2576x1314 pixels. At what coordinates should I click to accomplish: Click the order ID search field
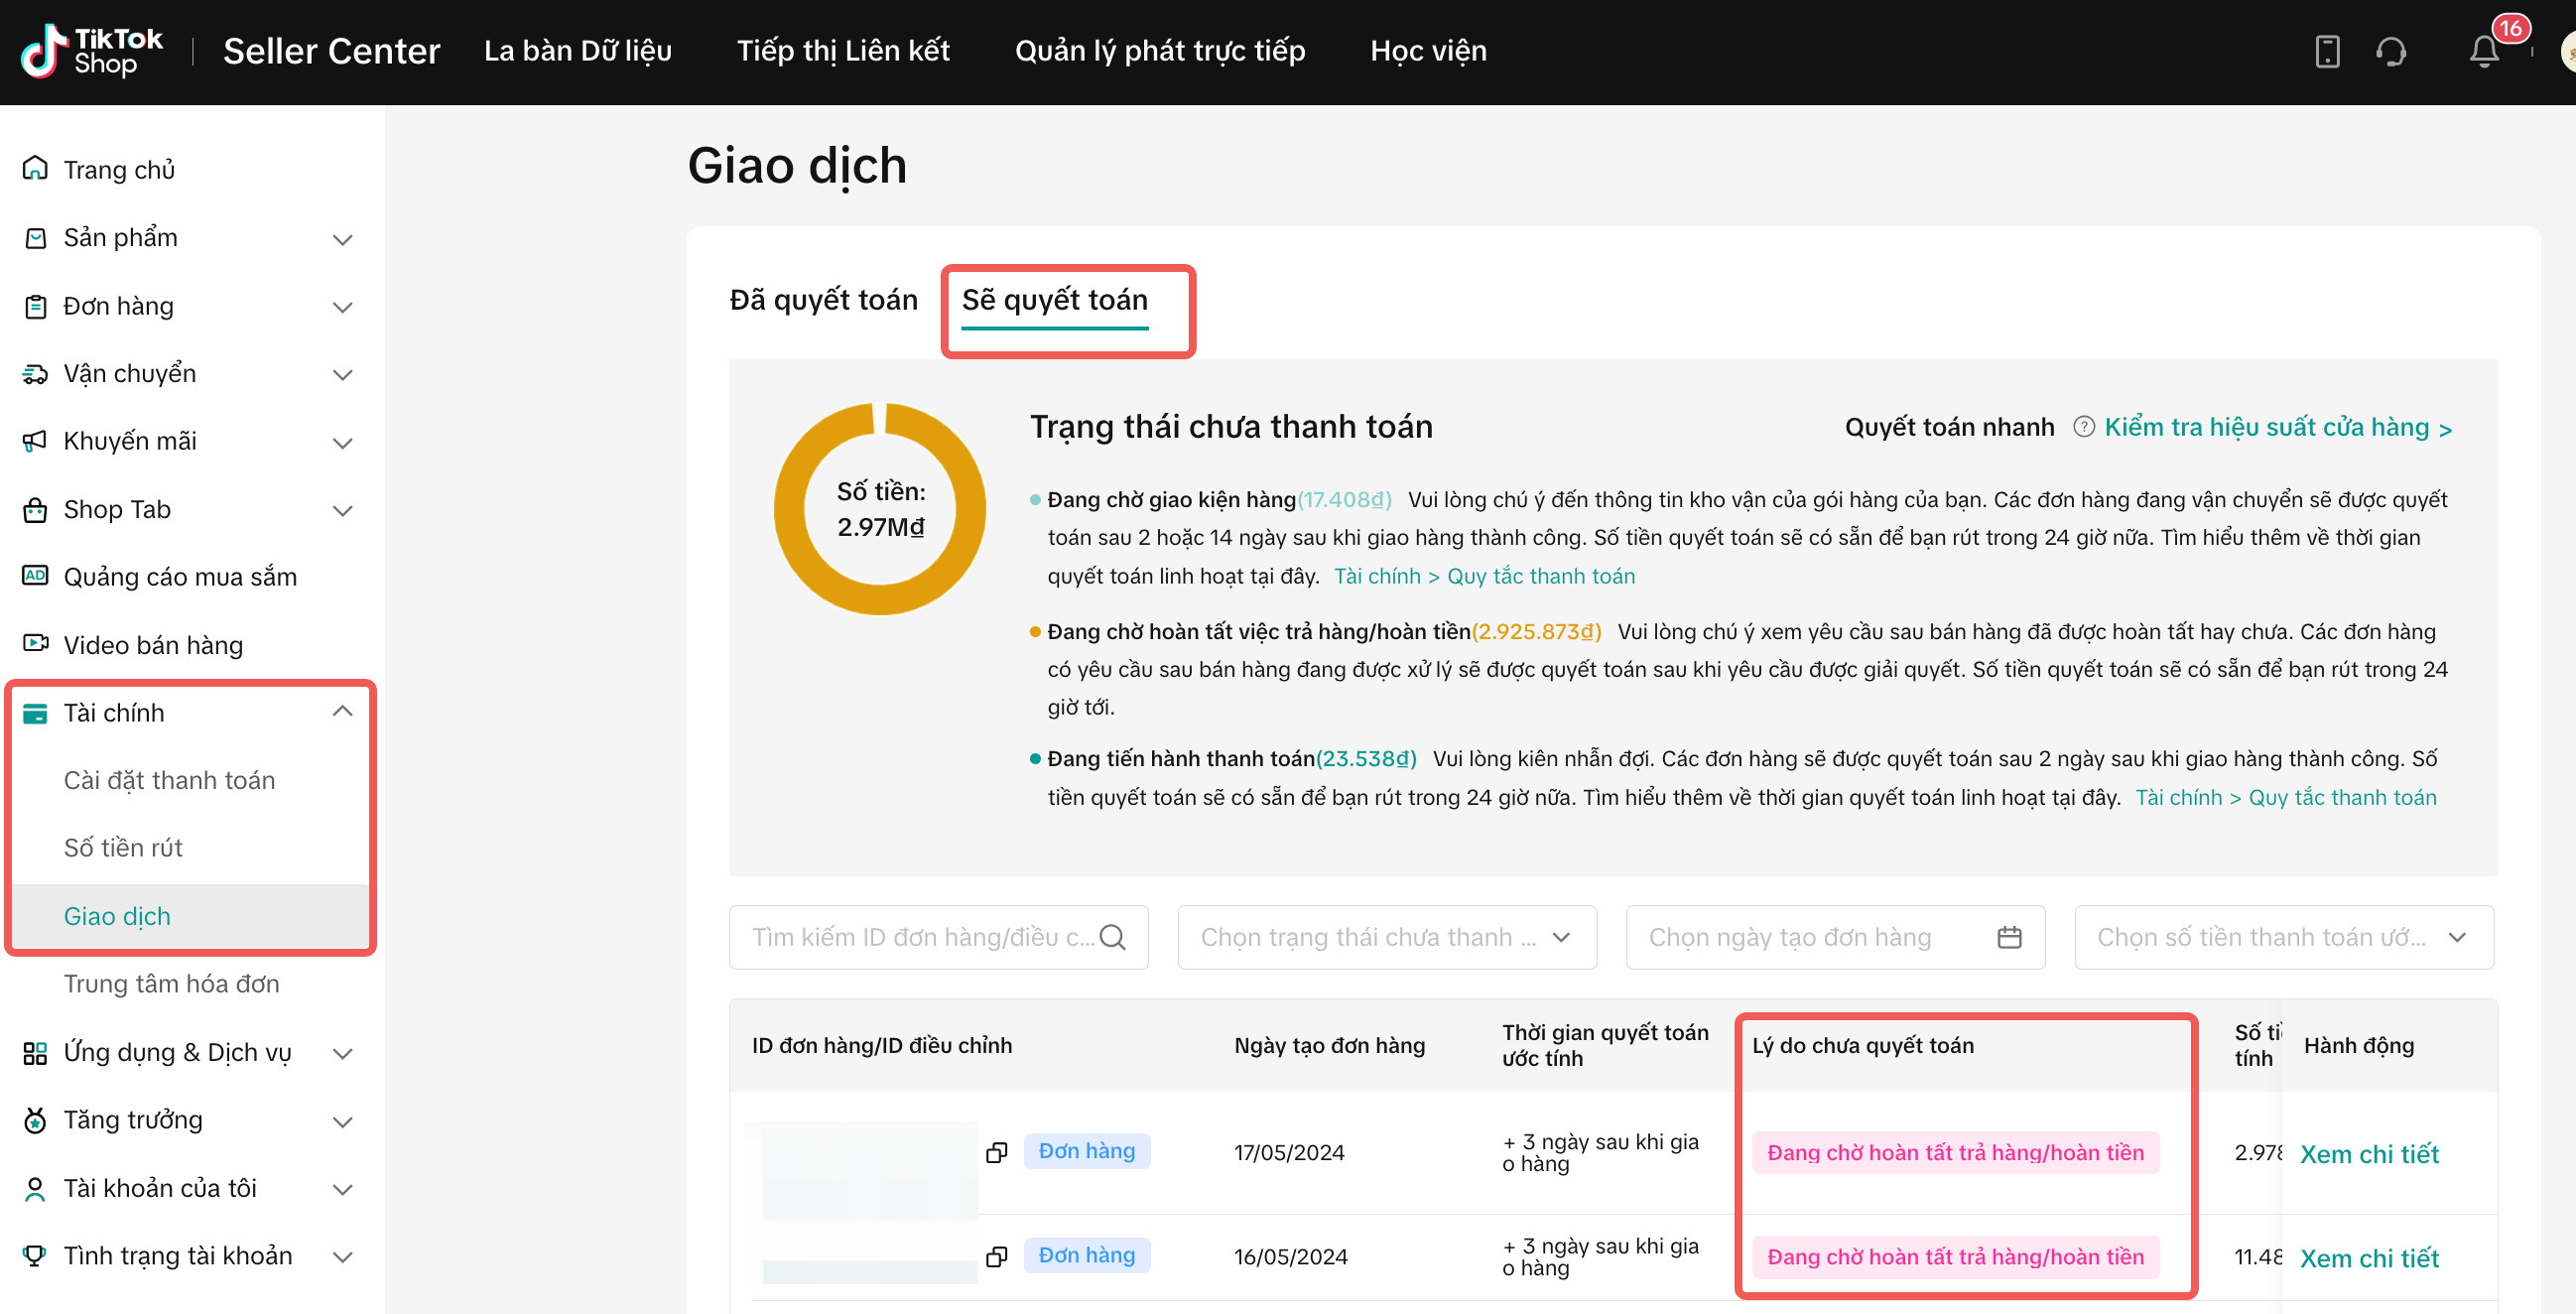pos(920,937)
